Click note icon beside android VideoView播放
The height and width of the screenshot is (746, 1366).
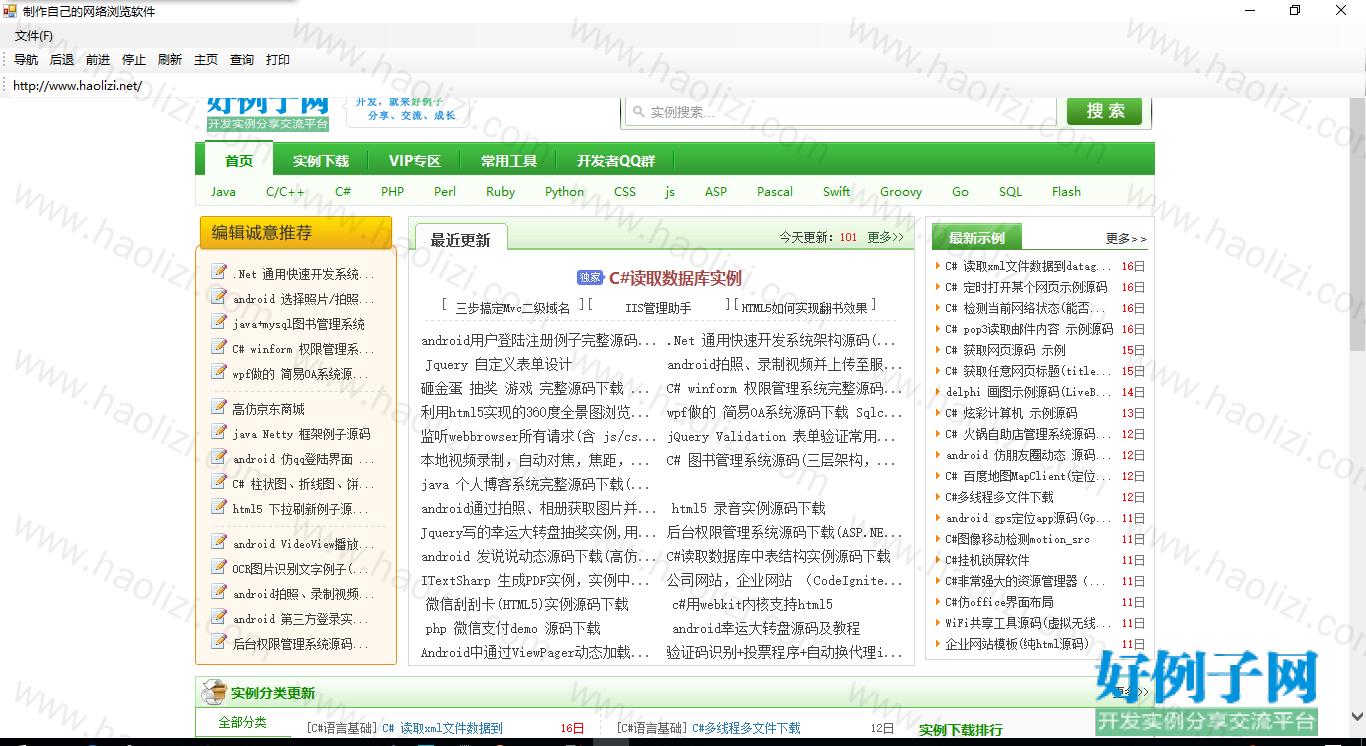(219, 541)
